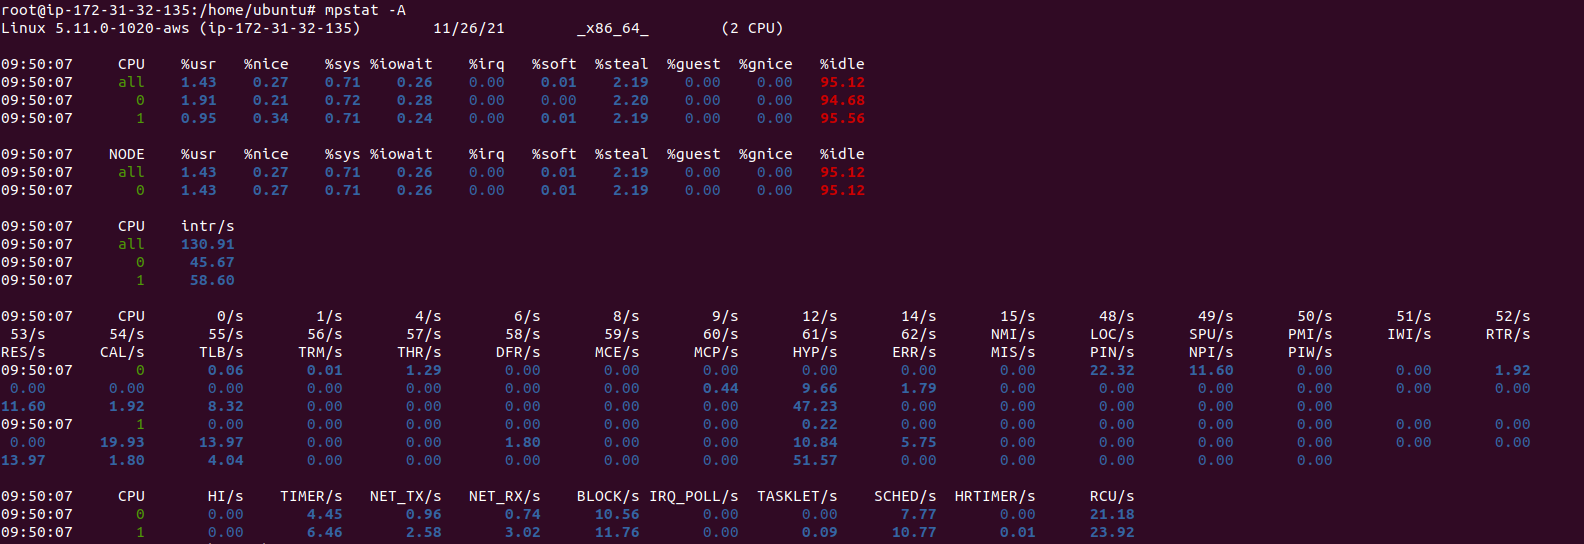Select the value '8.32'
1584x544 pixels.
click(226, 406)
